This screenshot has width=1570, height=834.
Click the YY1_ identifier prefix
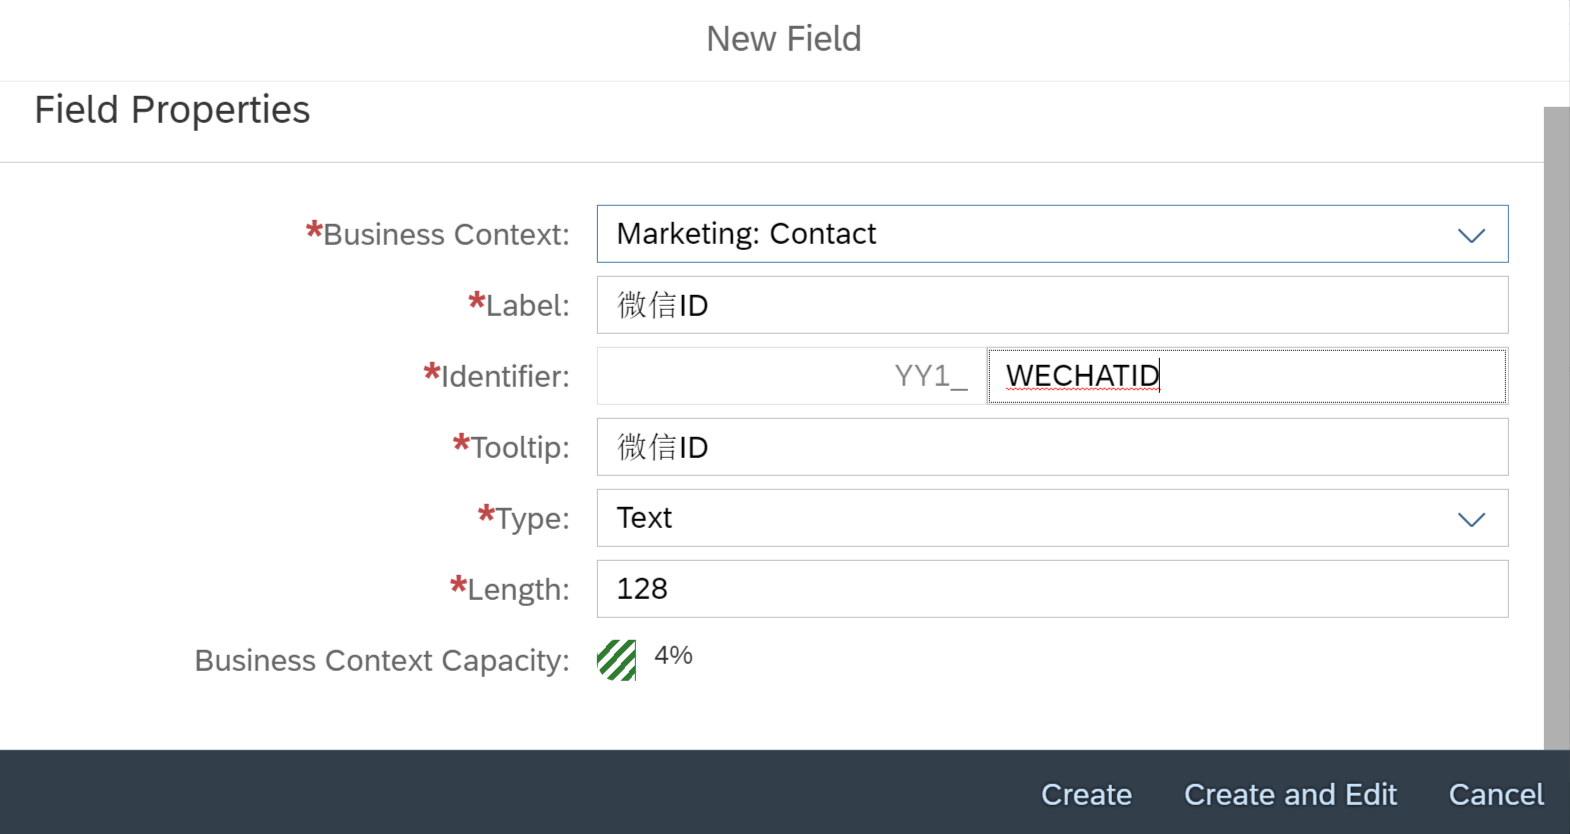(930, 376)
